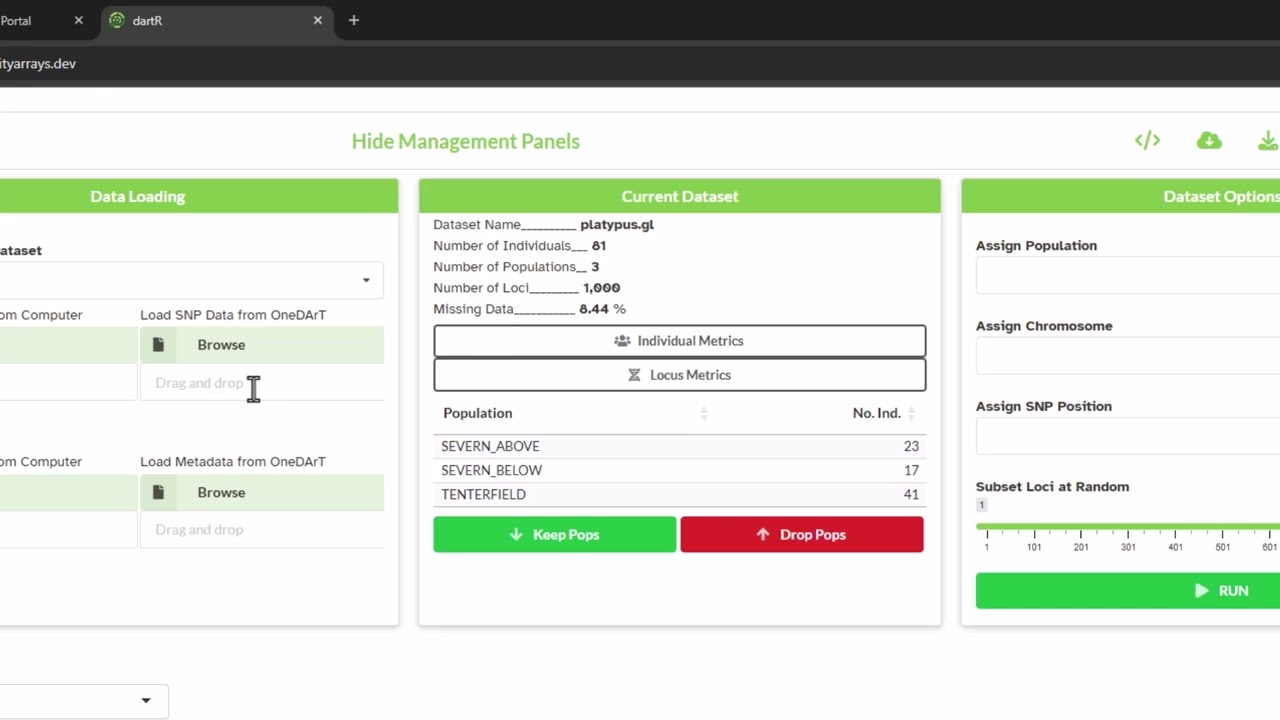Click Hide Management Panels
This screenshot has height=720, width=1280.
coord(465,141)
